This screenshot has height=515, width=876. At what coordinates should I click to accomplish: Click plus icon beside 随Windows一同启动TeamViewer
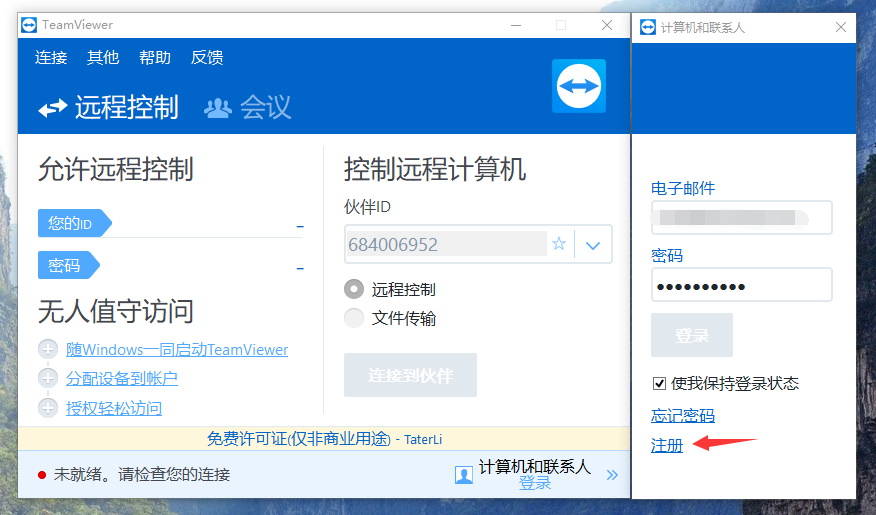pos(48,349)
